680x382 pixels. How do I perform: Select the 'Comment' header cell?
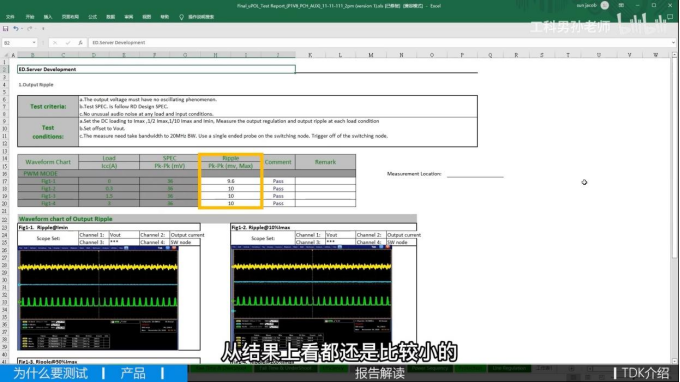(278, 162)
